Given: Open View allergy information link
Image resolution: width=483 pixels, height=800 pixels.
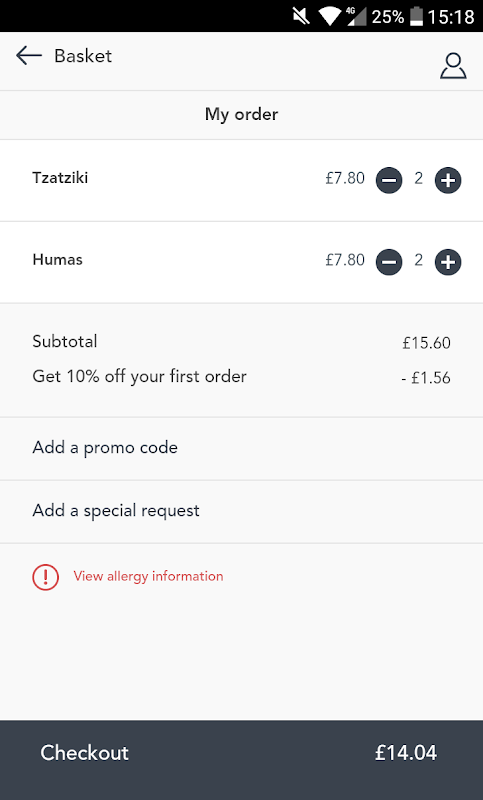Looking at the screenshot, I should [x=148, y=576].
